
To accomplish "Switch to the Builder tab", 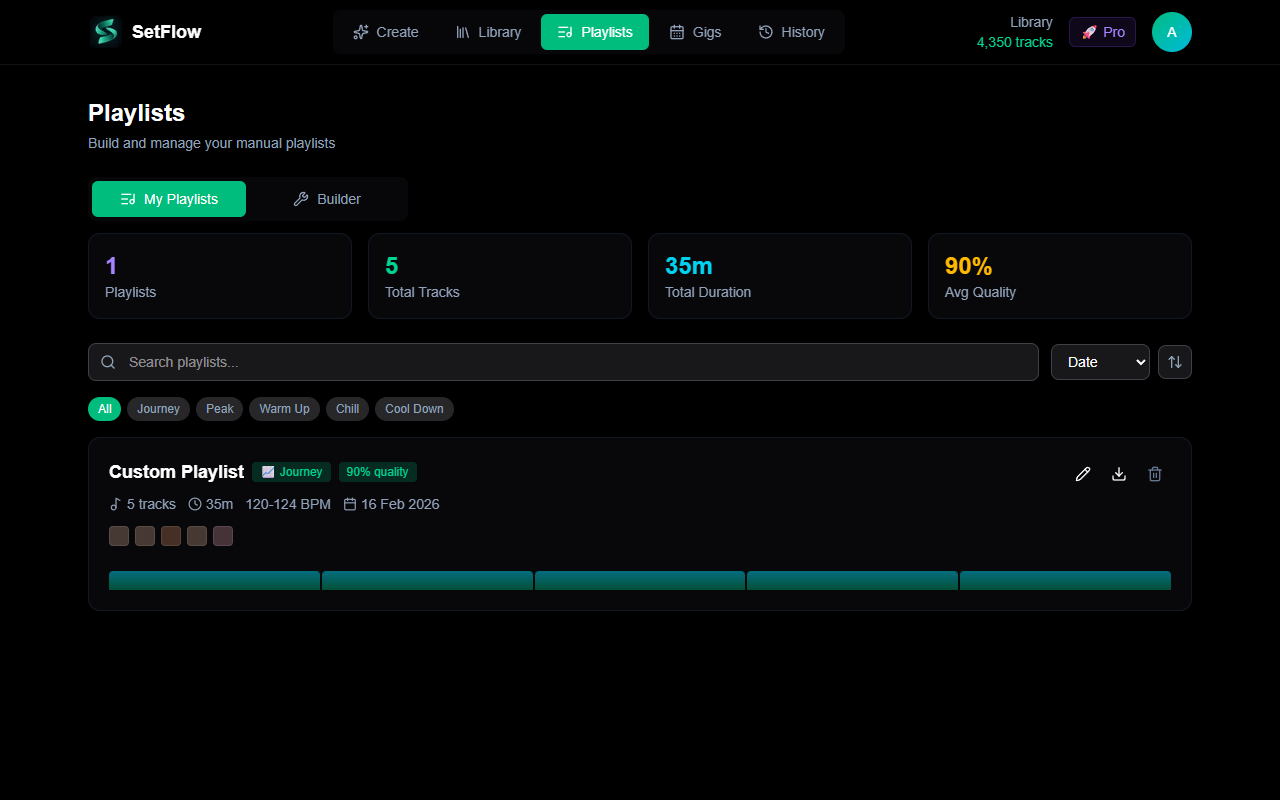I will coord(327,199).
